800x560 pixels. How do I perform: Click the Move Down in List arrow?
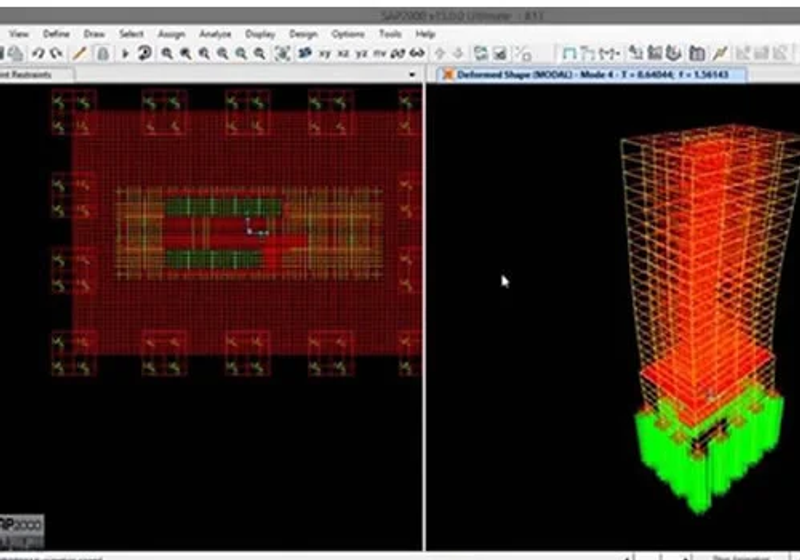pos(458,53)
